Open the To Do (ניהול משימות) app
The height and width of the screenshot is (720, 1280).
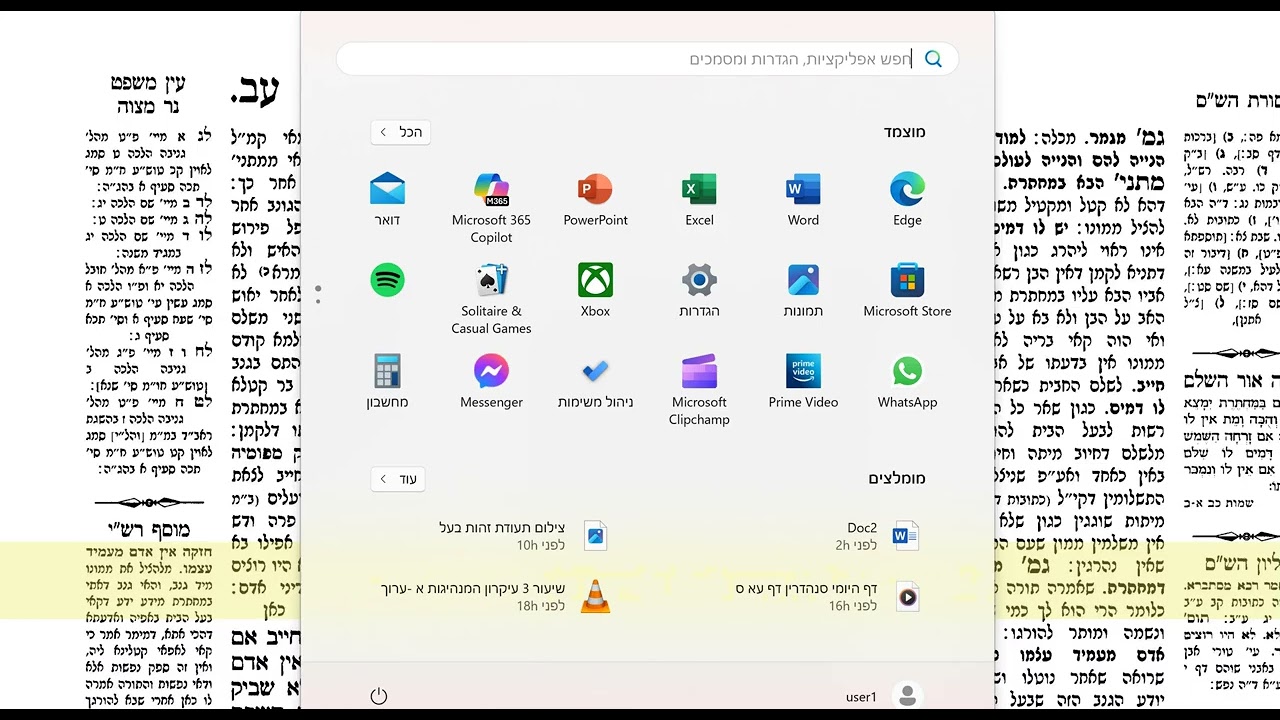[595, 382]
